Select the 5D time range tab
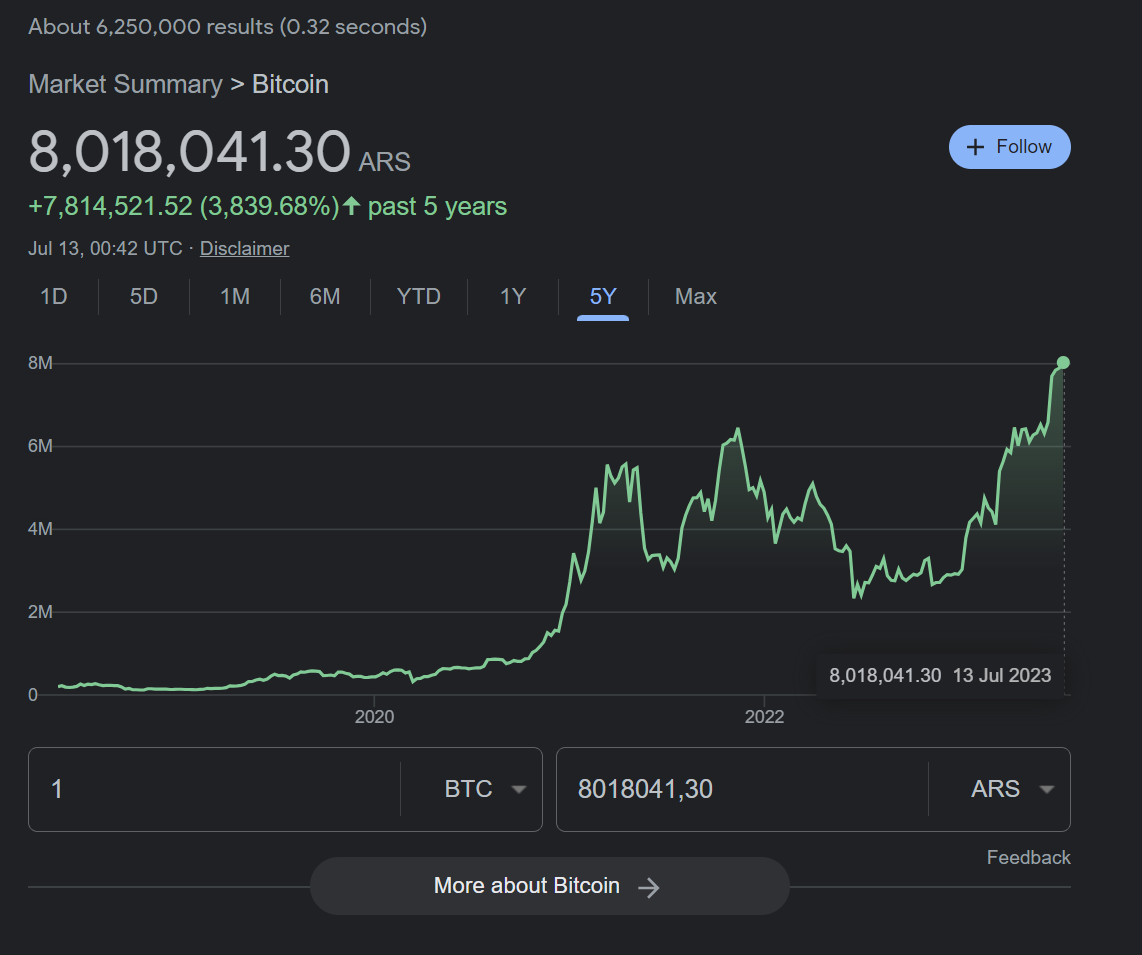This screenshot has width=1142, height=955. 144,297
